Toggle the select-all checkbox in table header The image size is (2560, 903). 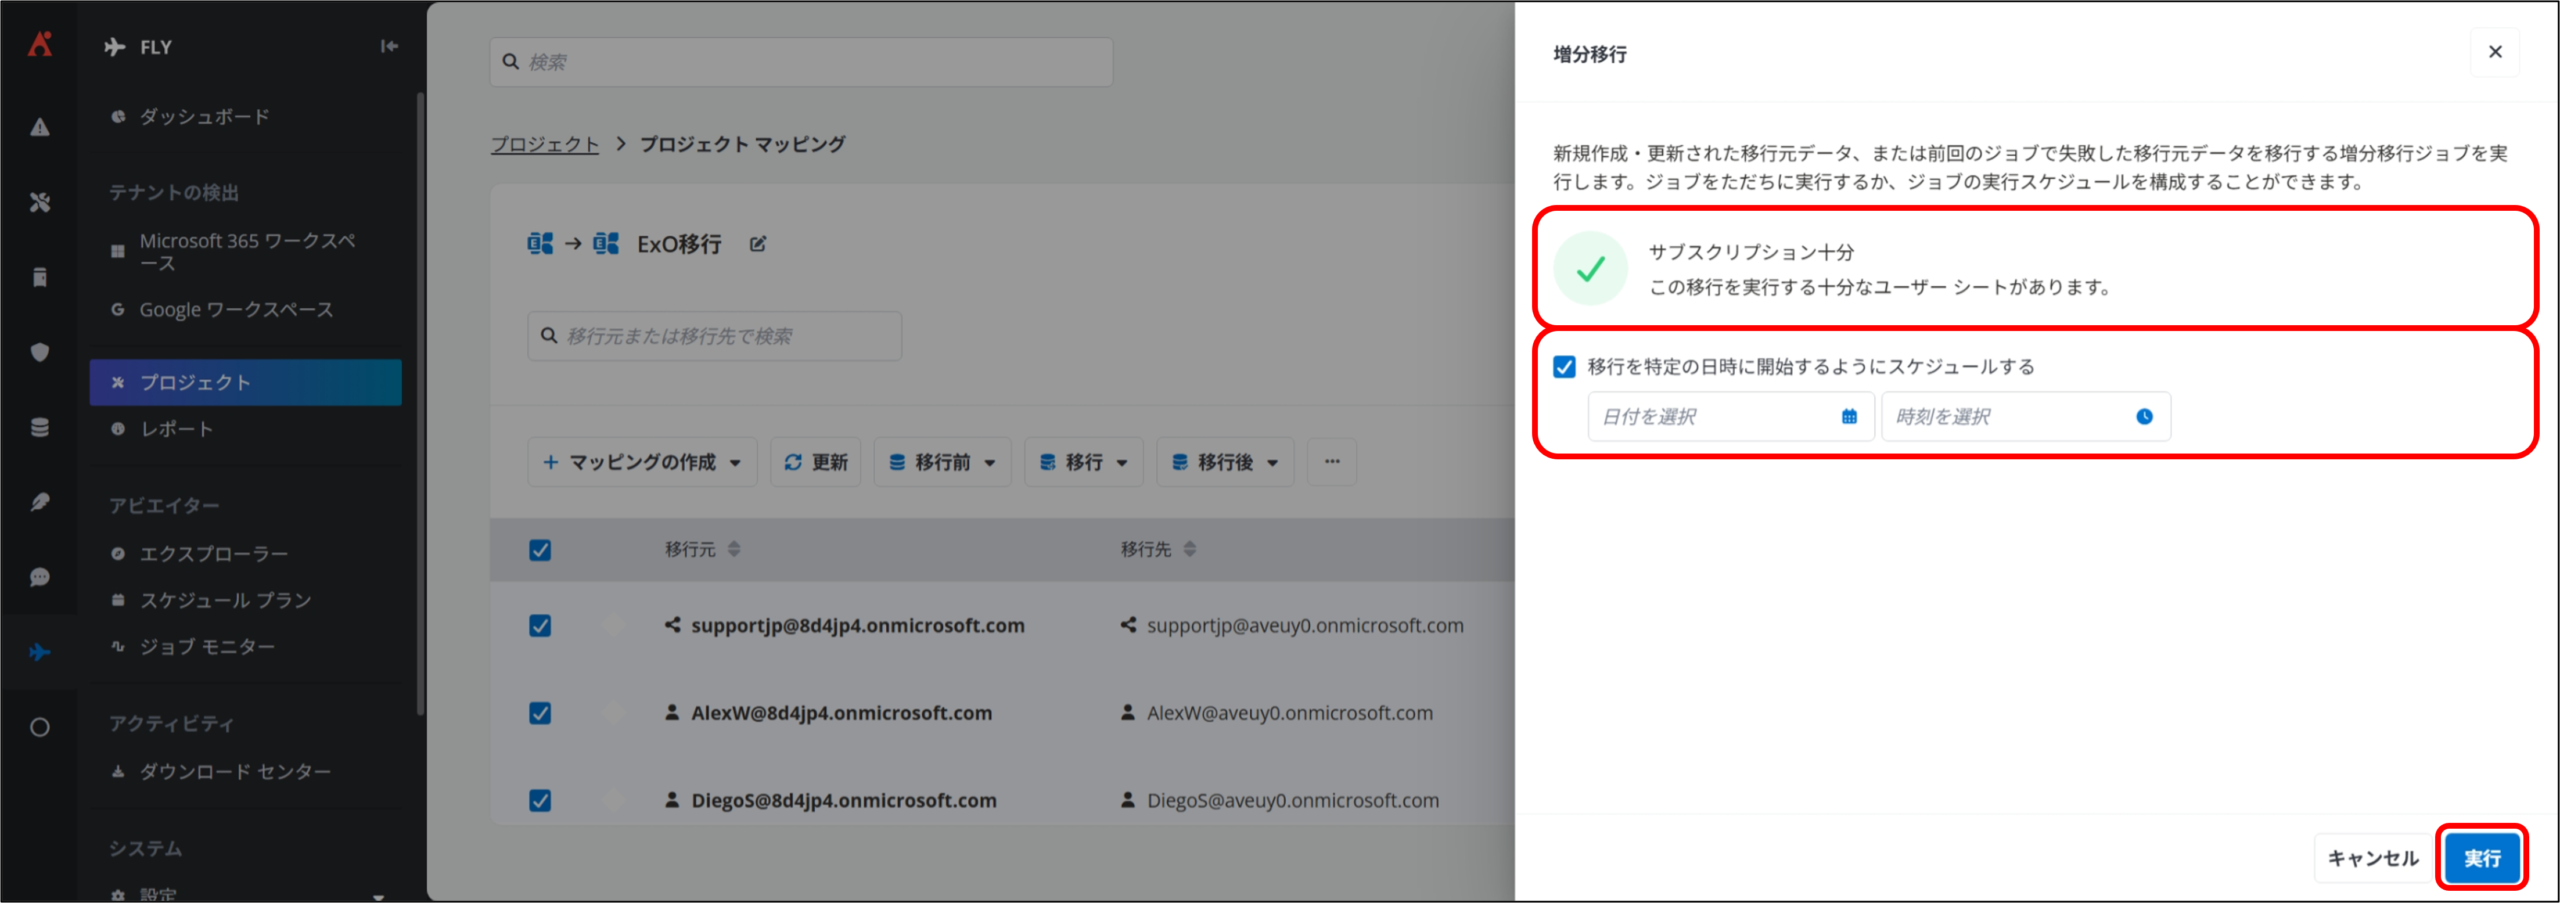(x=540, y=550)
